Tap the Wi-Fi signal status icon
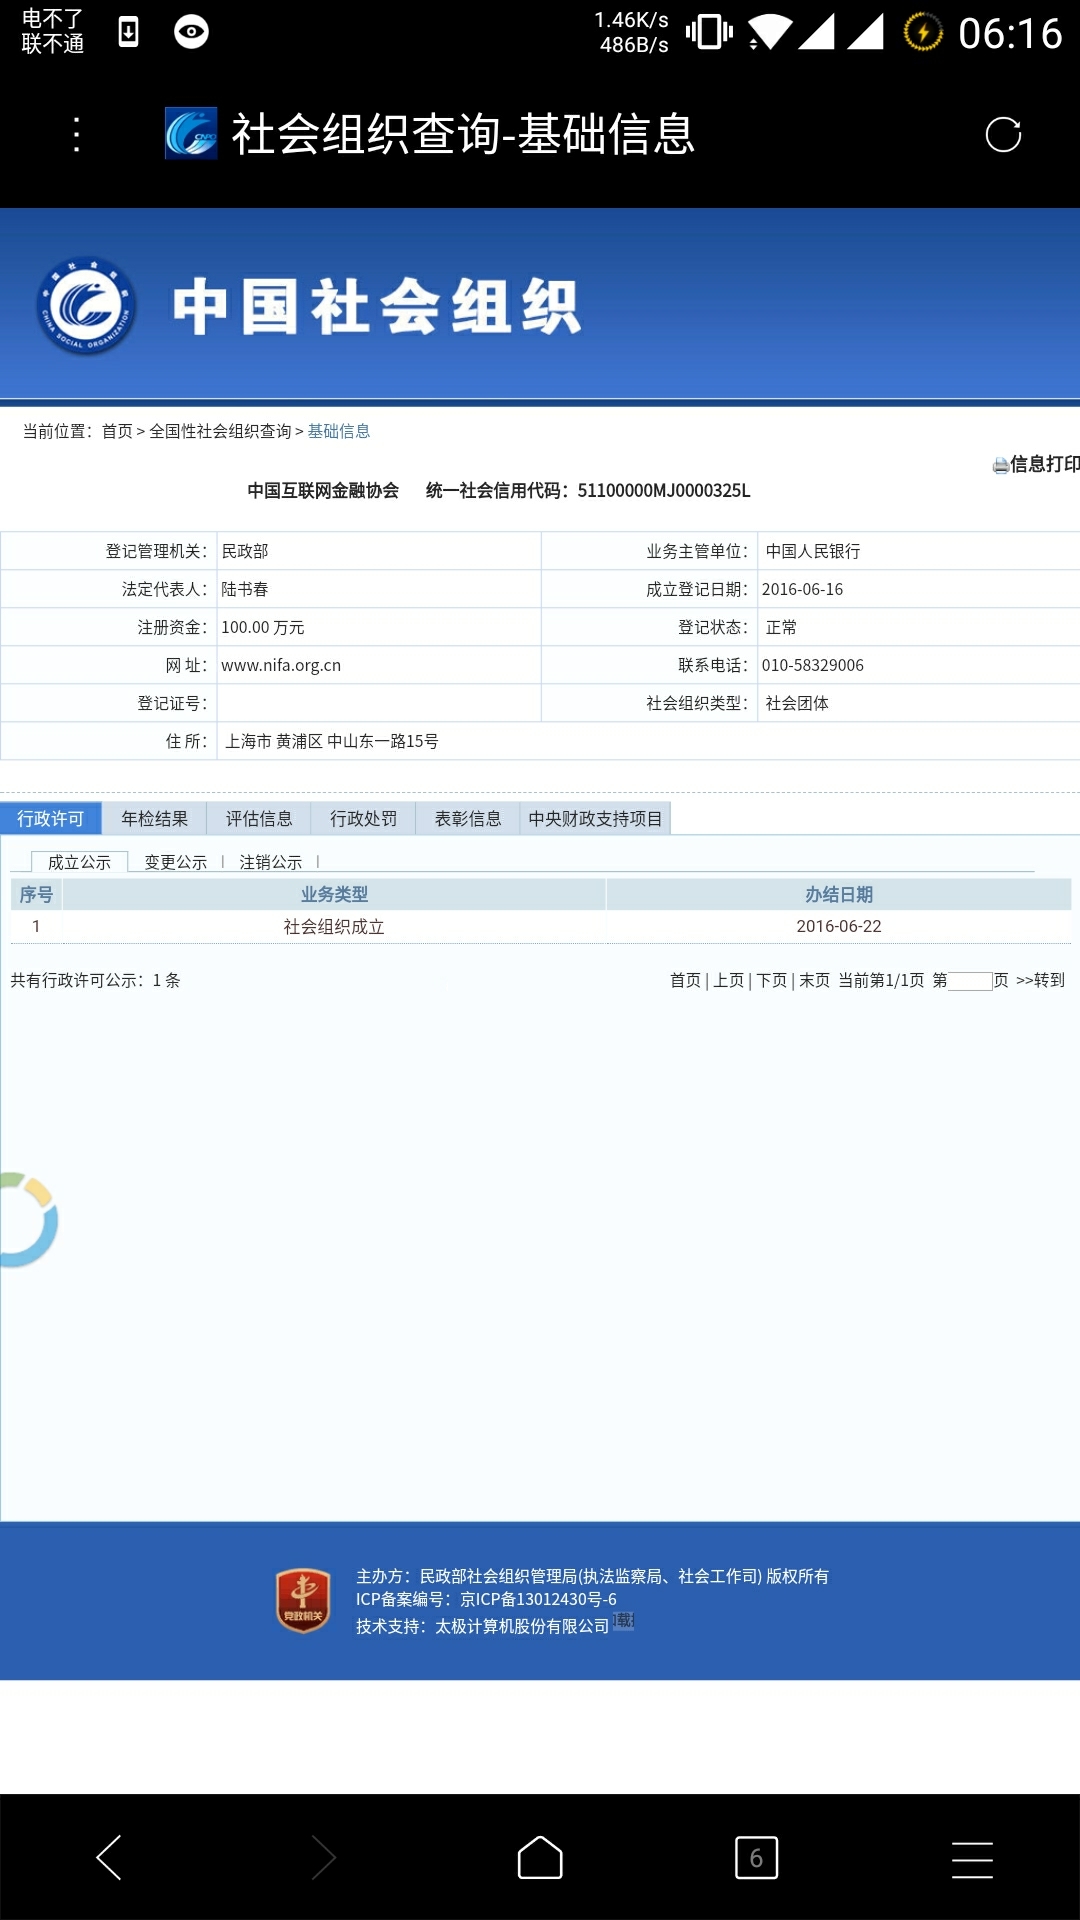Viewport: 1080px width, 1920px height. point(770,32)
